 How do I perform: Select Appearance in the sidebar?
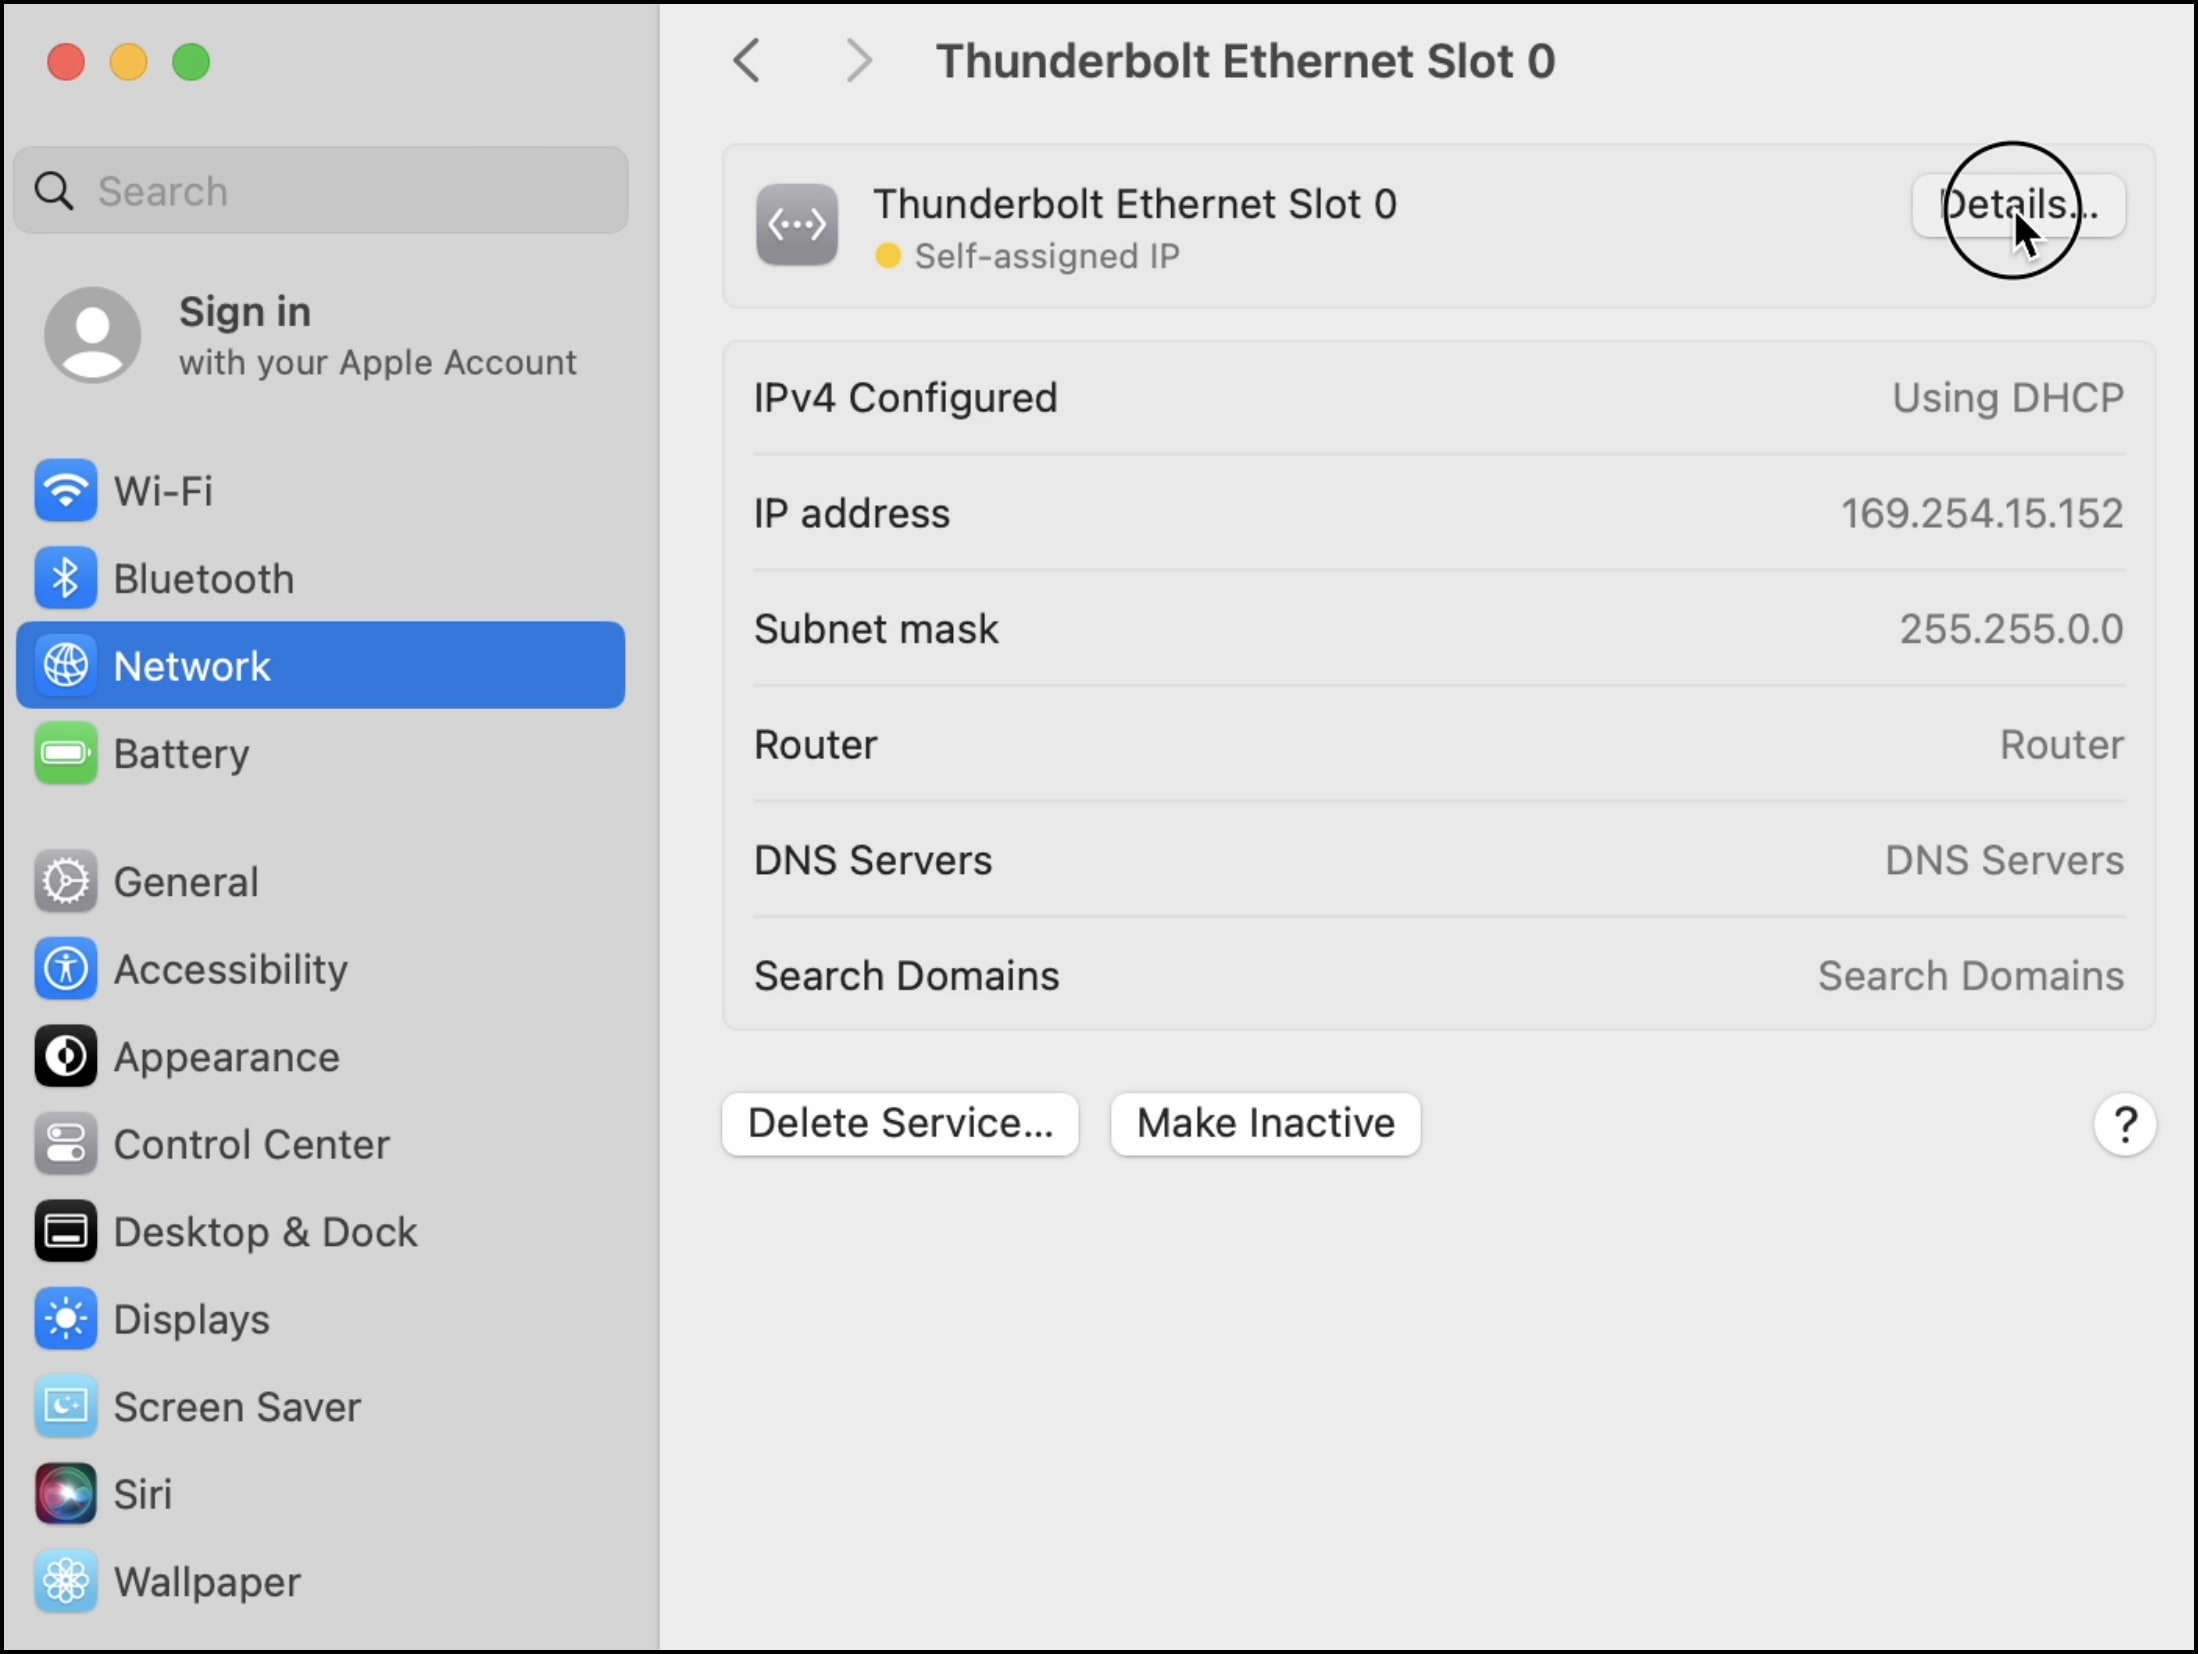tap(226, 1057)
